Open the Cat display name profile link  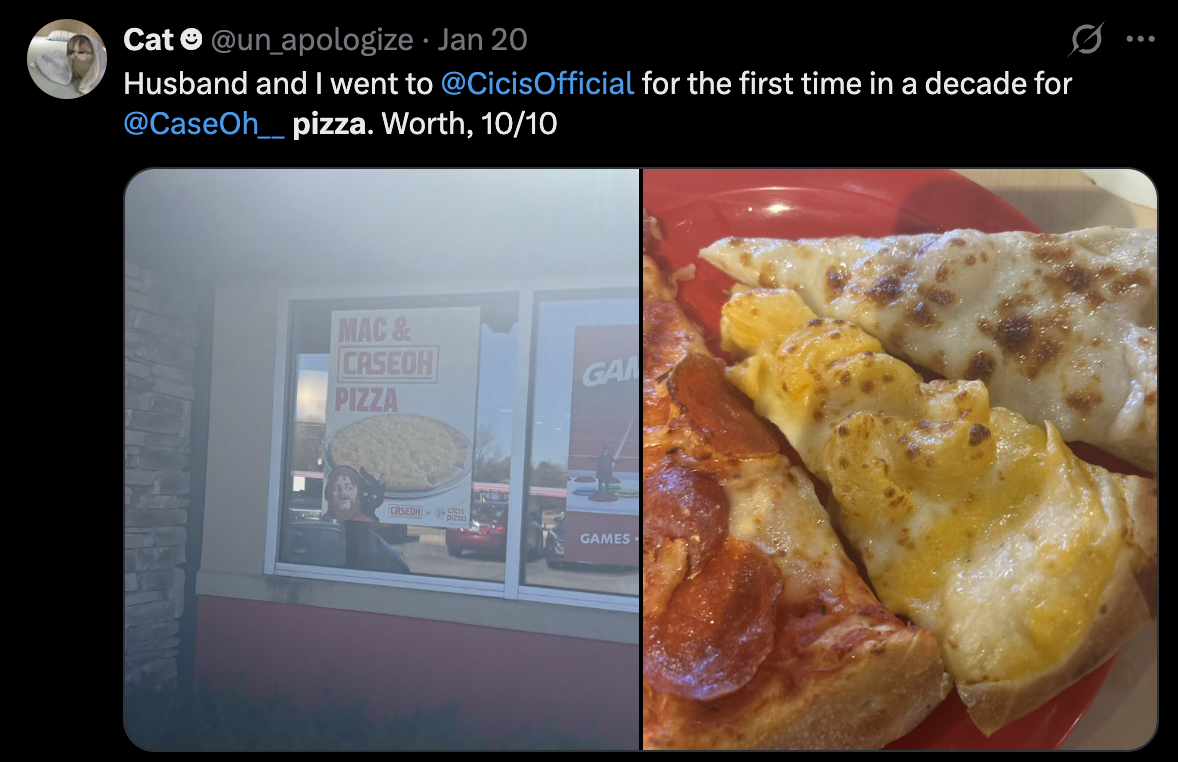tap(148, 40)
